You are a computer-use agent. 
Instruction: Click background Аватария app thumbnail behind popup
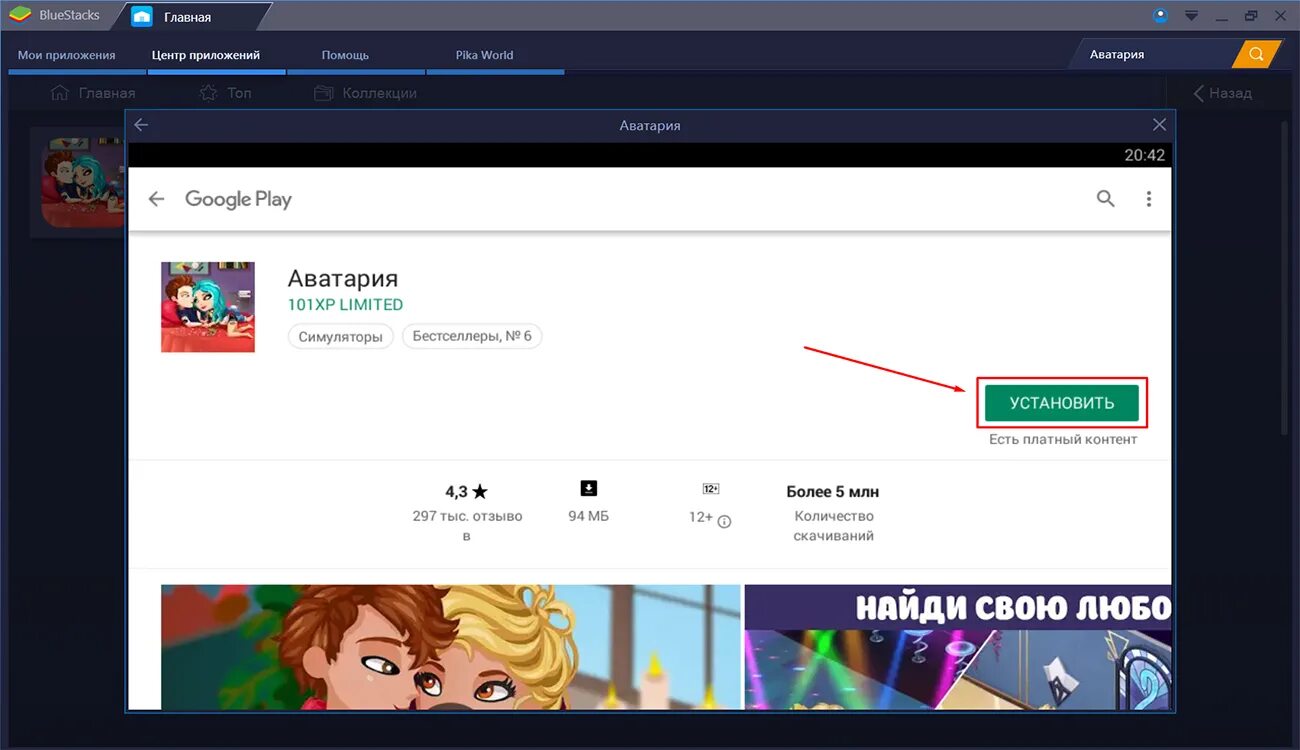[x=80, y=183]
